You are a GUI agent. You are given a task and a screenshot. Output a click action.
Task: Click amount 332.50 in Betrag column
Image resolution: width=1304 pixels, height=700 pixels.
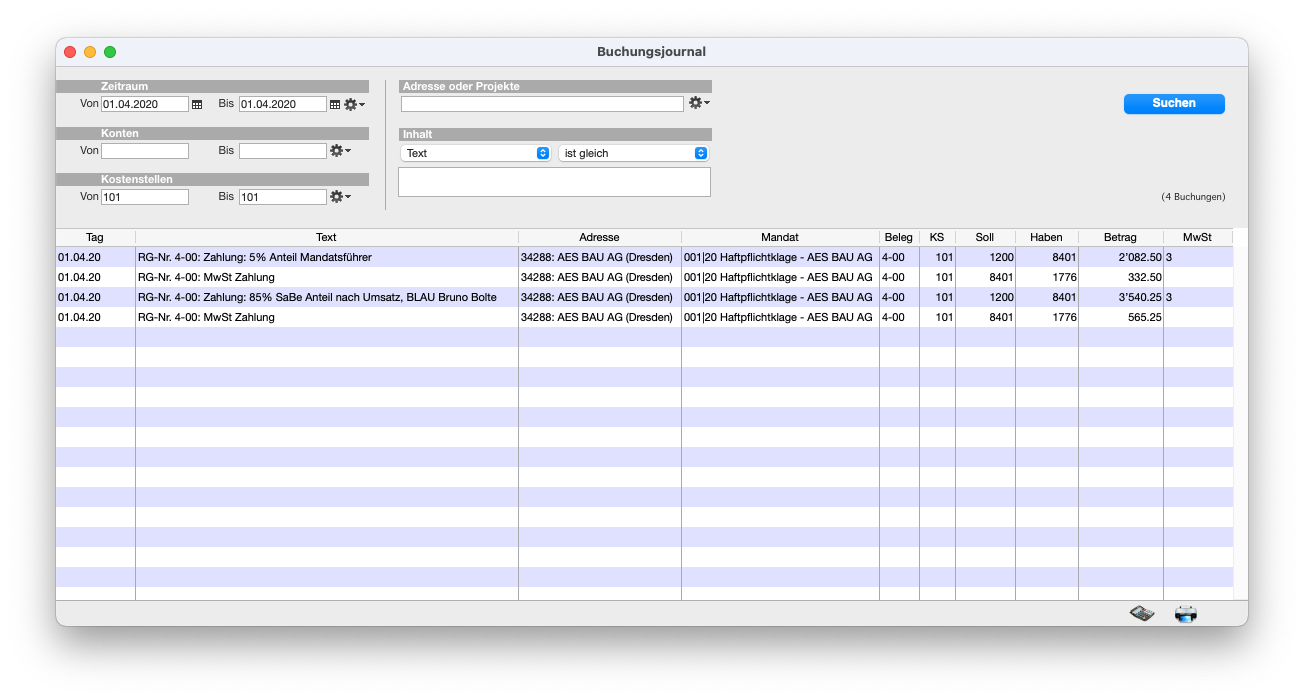tap(1144, 277)
